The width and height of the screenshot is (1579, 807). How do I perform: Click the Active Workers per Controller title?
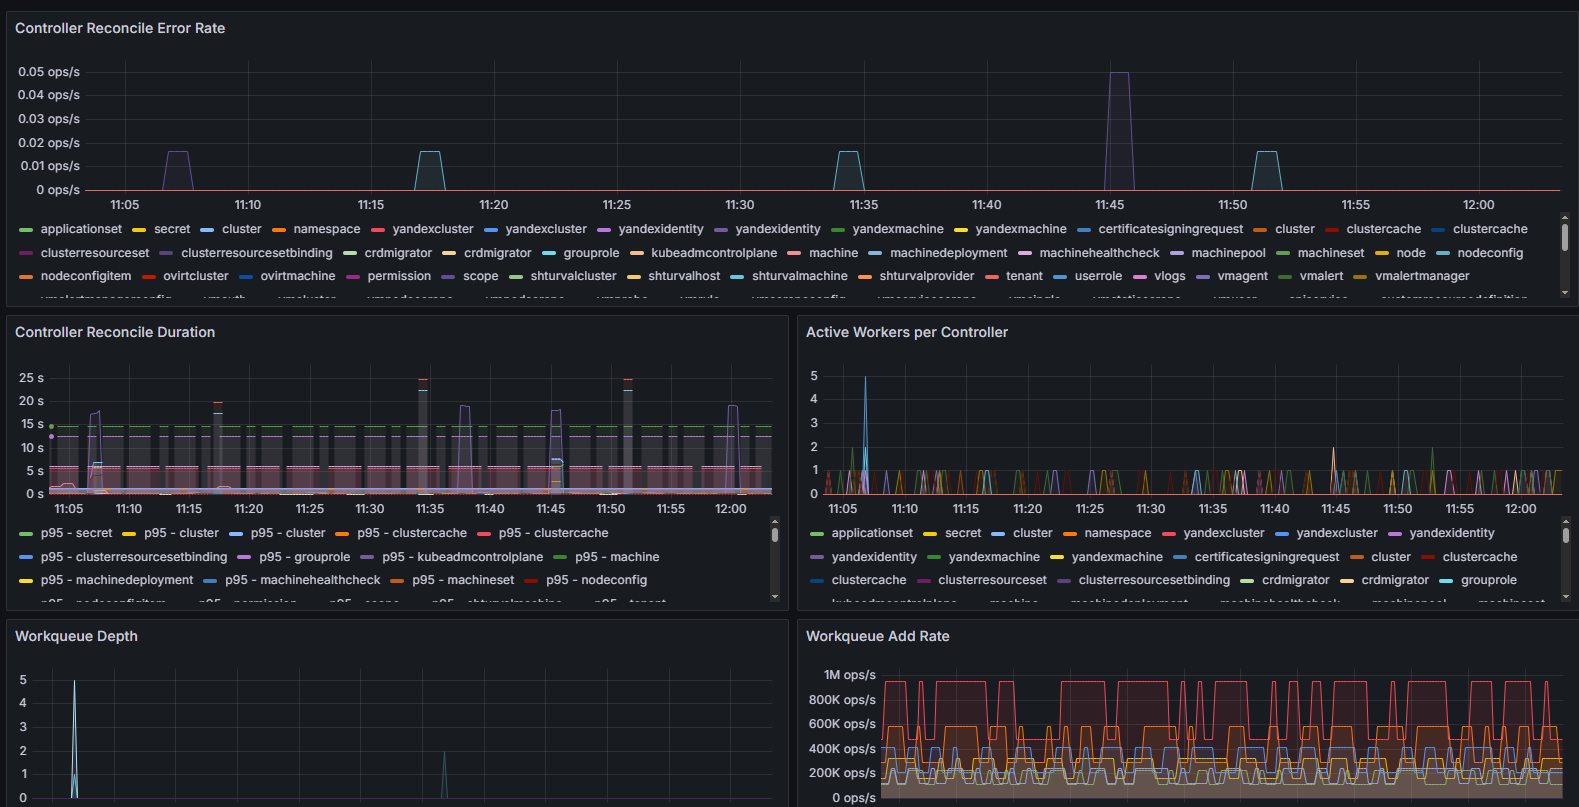click(906, 332)
